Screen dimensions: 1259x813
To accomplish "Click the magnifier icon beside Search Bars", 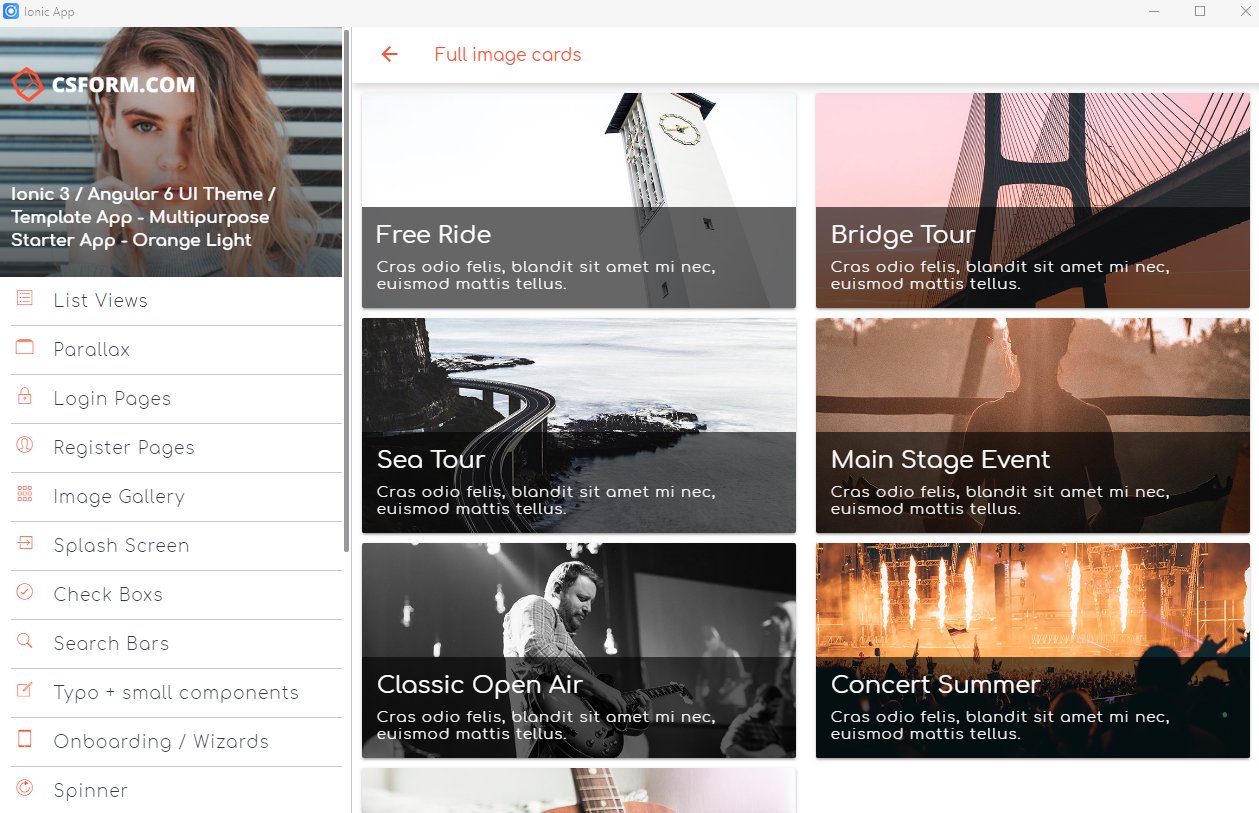I will point(25,641).
